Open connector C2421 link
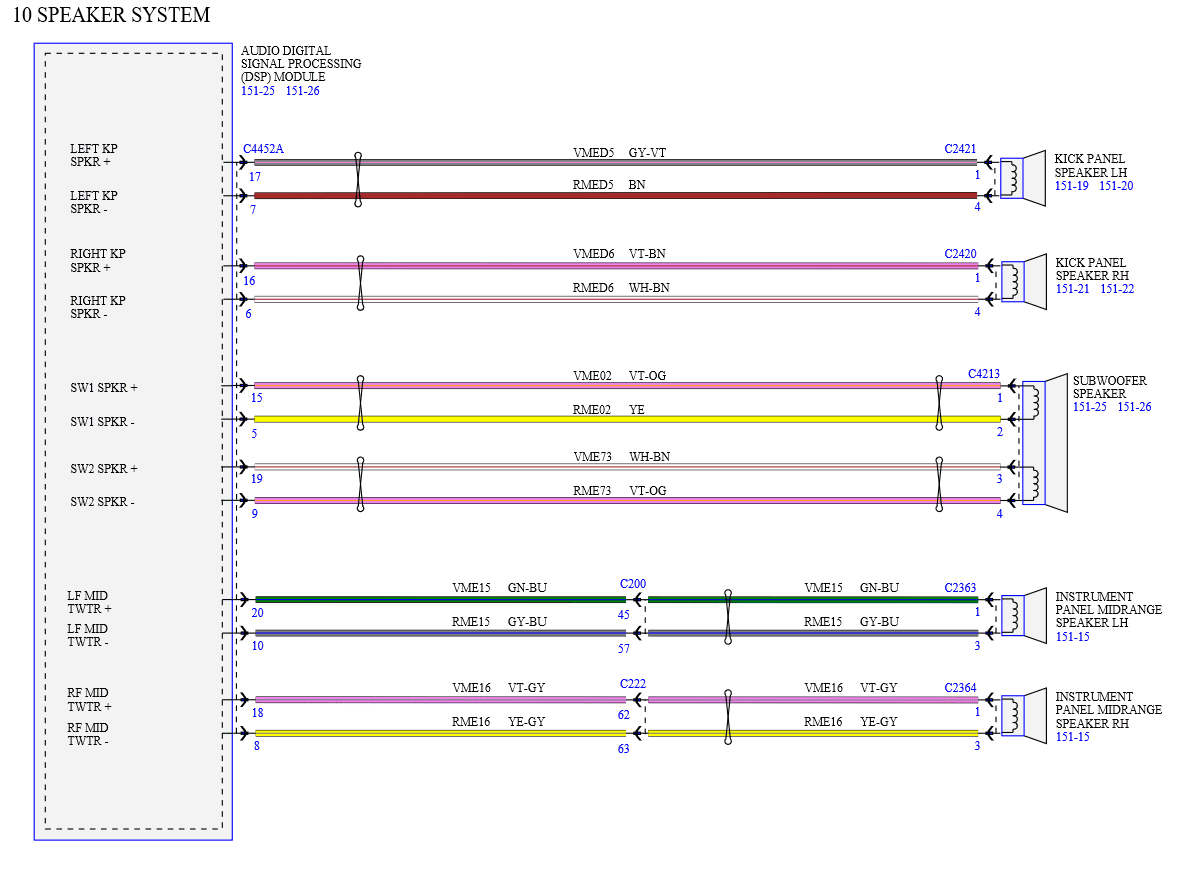The width and height of the screenshot is (1193, 875). tap(960, 148)
